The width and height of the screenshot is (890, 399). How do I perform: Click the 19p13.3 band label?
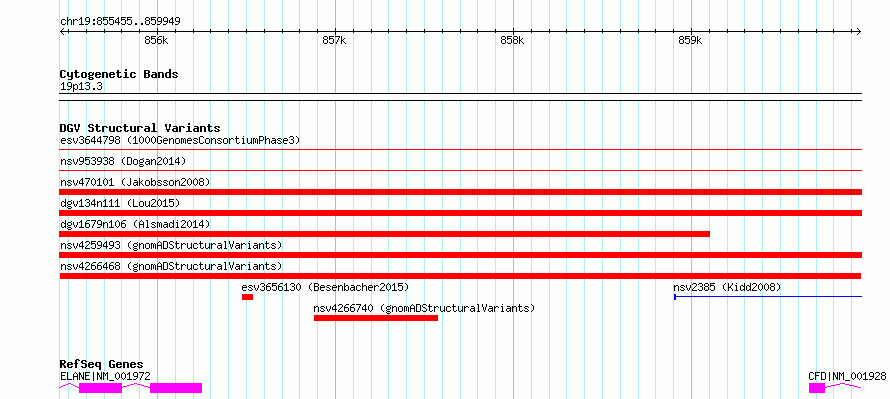click(81, 86)
